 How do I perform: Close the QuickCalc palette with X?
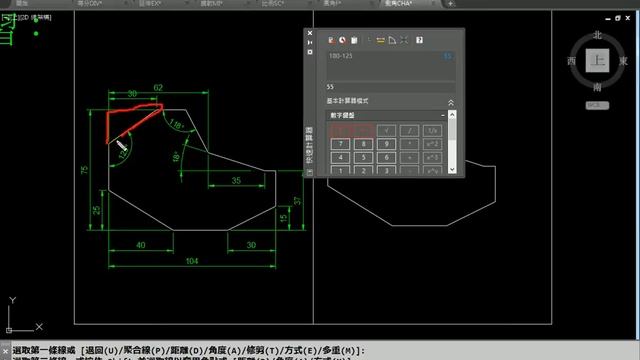click(x=310, y=33)
